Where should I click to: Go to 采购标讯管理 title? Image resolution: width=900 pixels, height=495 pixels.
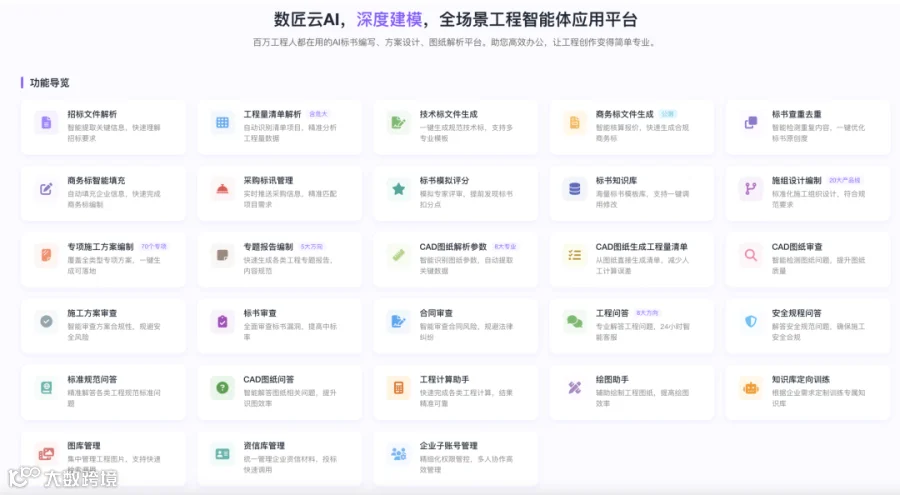coord(268,180)
